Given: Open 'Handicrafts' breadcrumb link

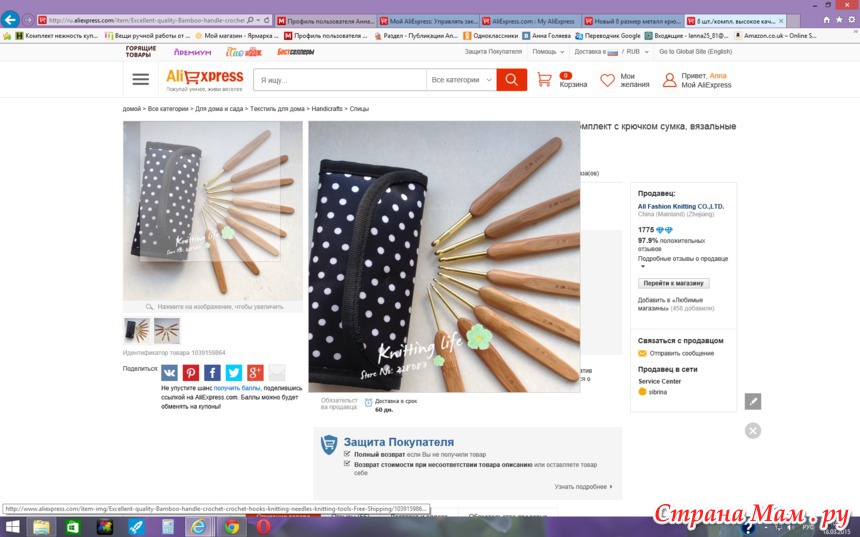Looking at the screenshot, I should pyautogui.click(x=327, y=109).
